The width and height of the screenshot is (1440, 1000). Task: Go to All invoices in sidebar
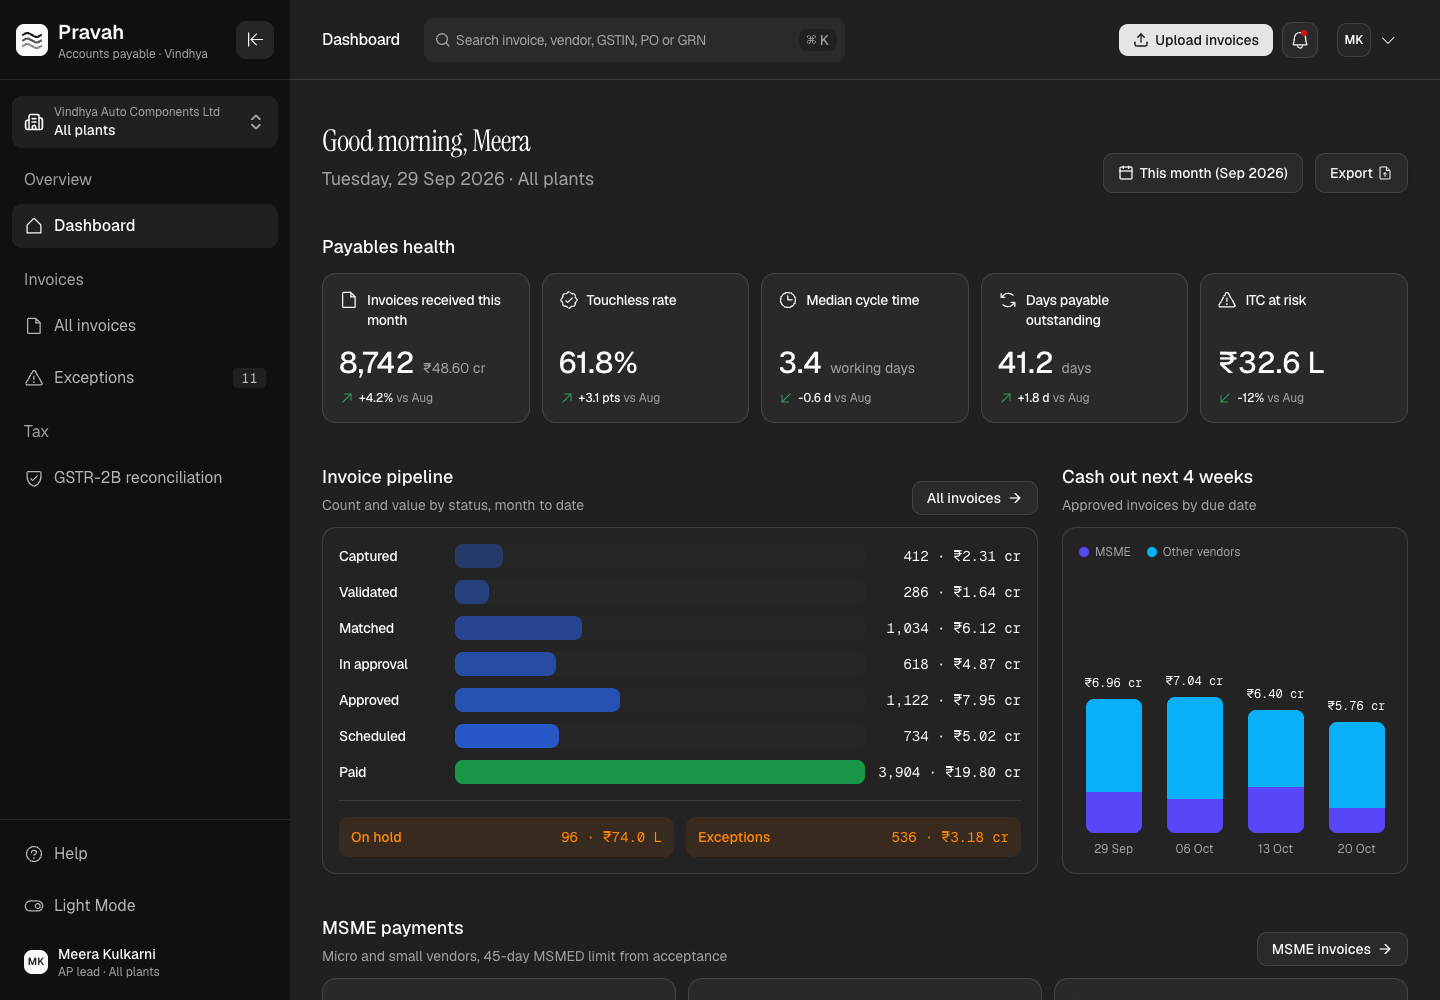tap(145, 326)
